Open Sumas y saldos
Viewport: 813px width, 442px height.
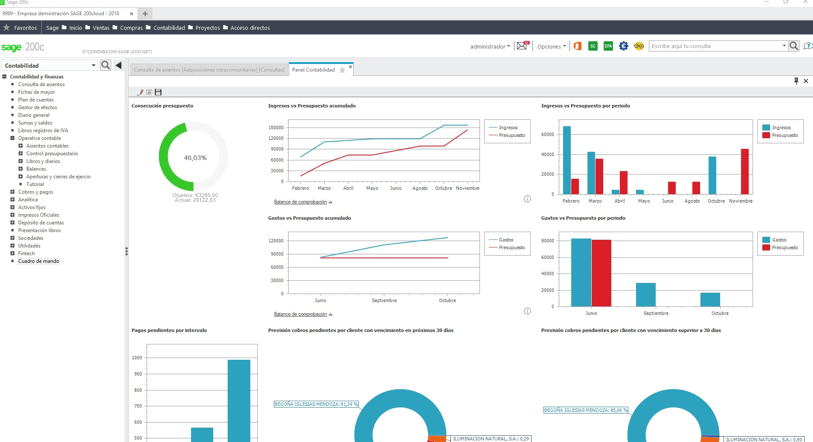coord(35,123)
